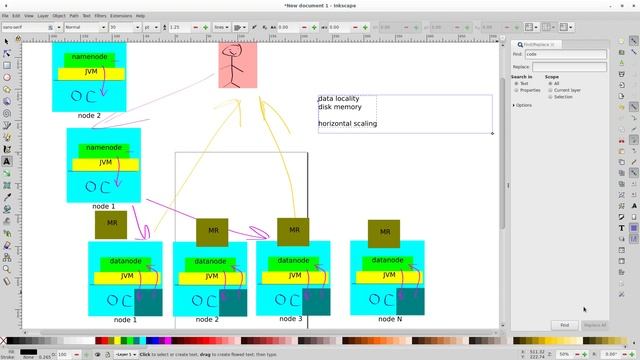Open the font size unit 'pt' dropdown
Image resolution: width=640 pixels, height=360 pixels.
pyautogui.click(x=151, y=27)
